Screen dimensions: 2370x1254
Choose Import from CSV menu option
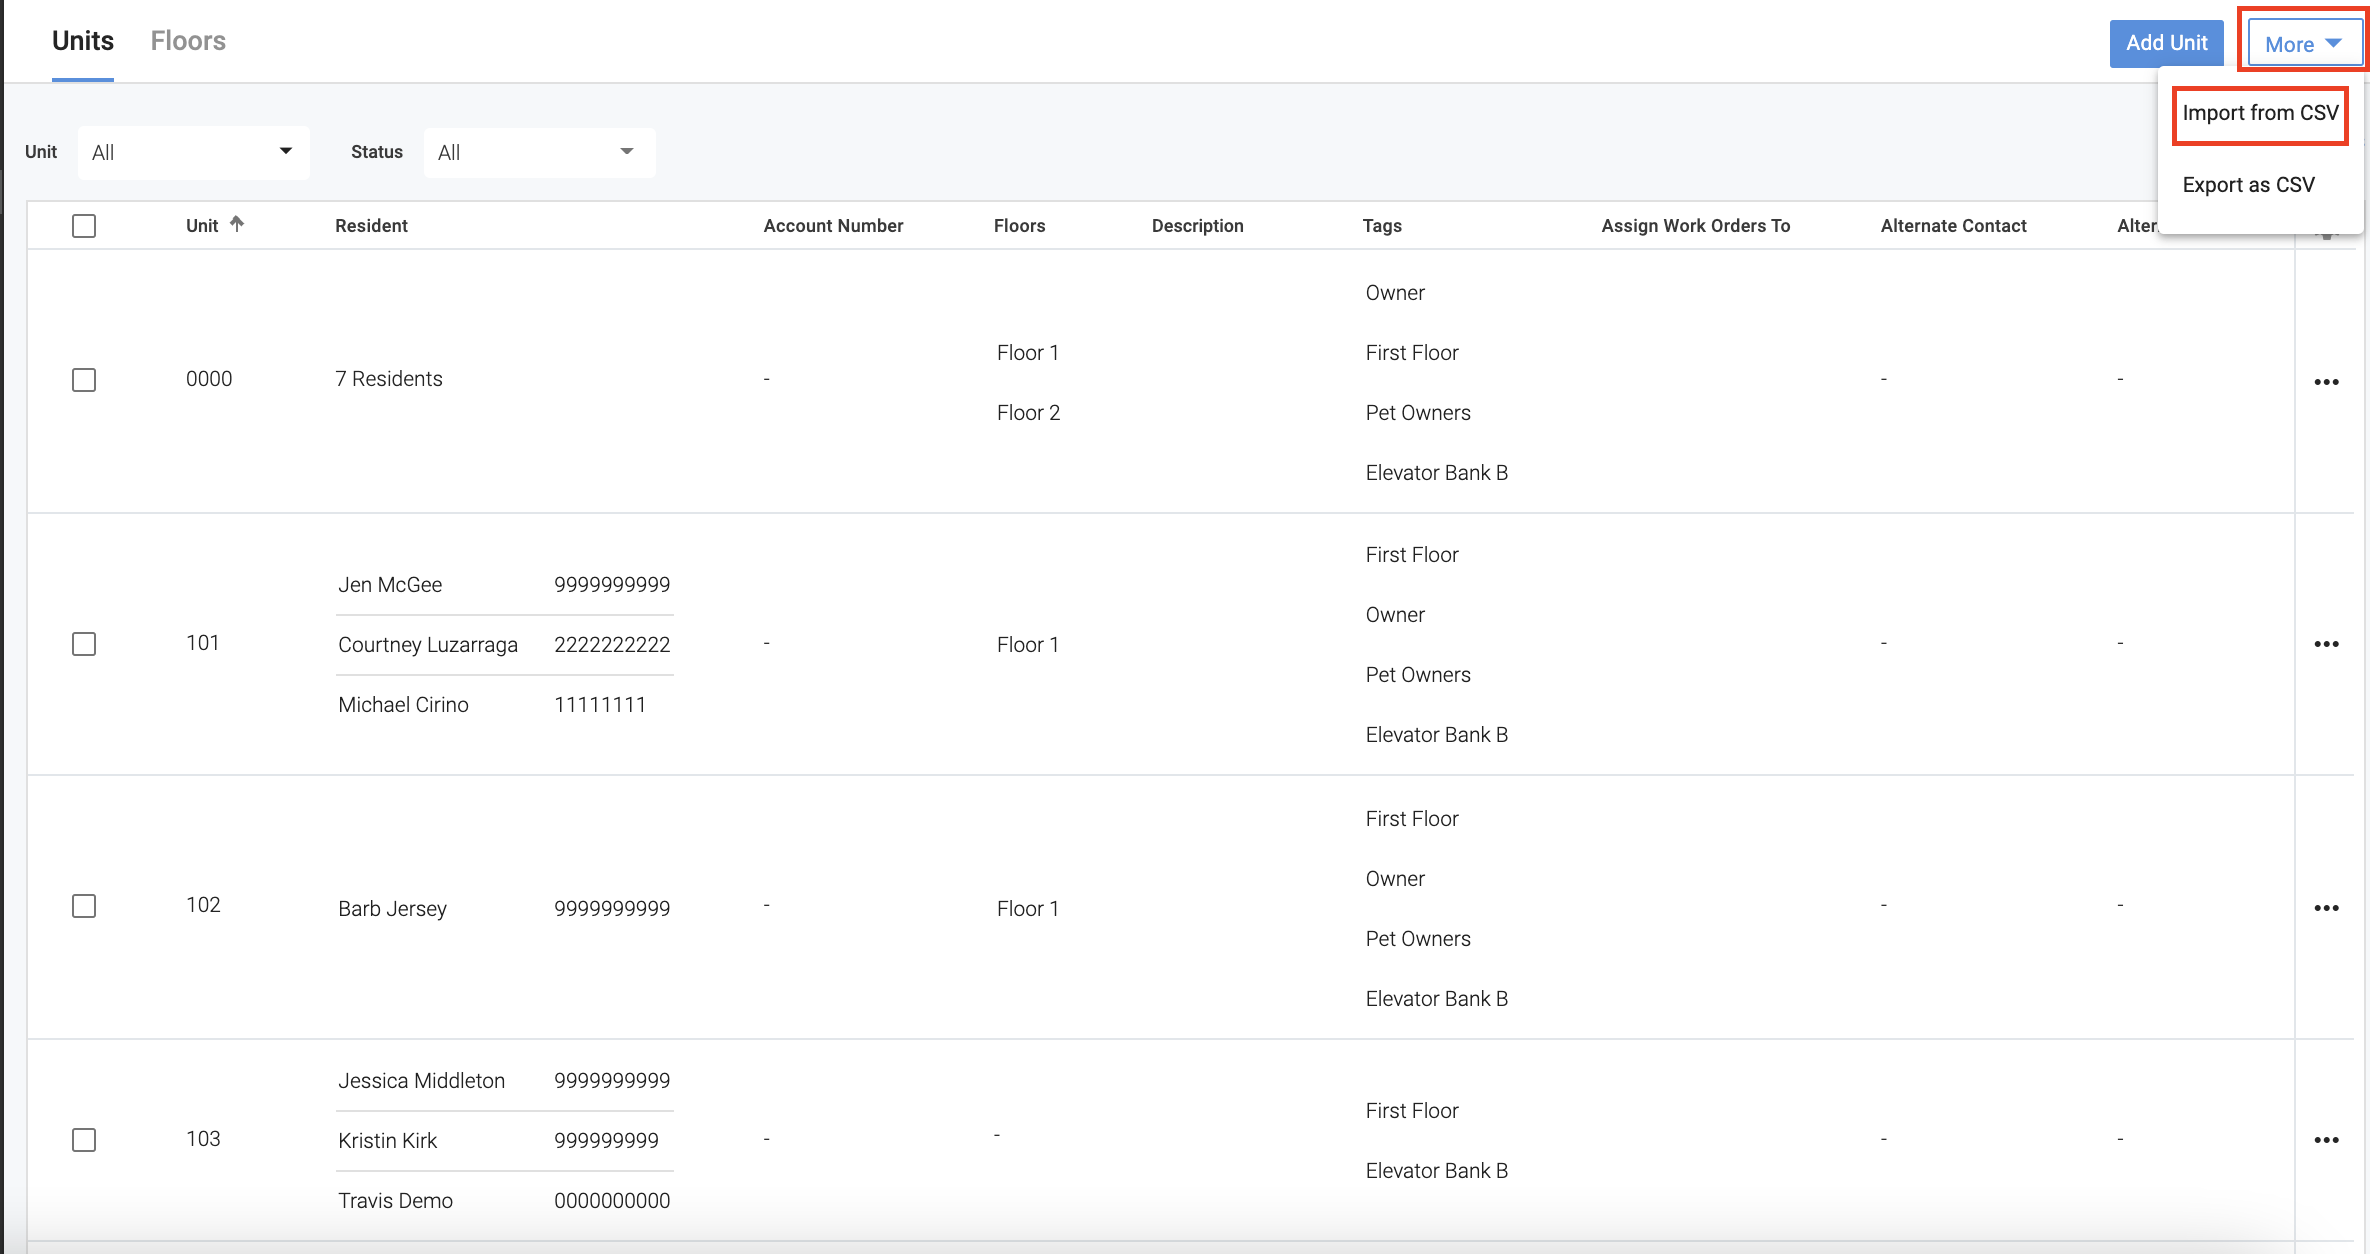pos(2260,113)
